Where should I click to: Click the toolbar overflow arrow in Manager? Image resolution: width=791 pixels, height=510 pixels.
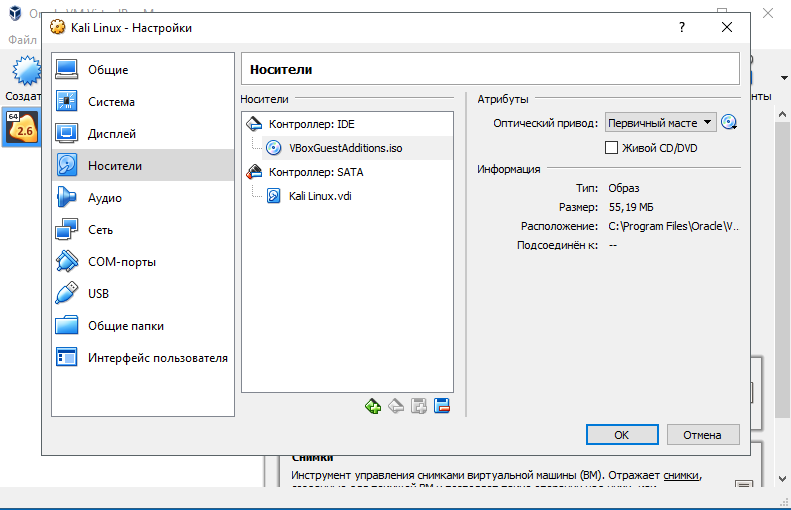(x=784, y=78)
